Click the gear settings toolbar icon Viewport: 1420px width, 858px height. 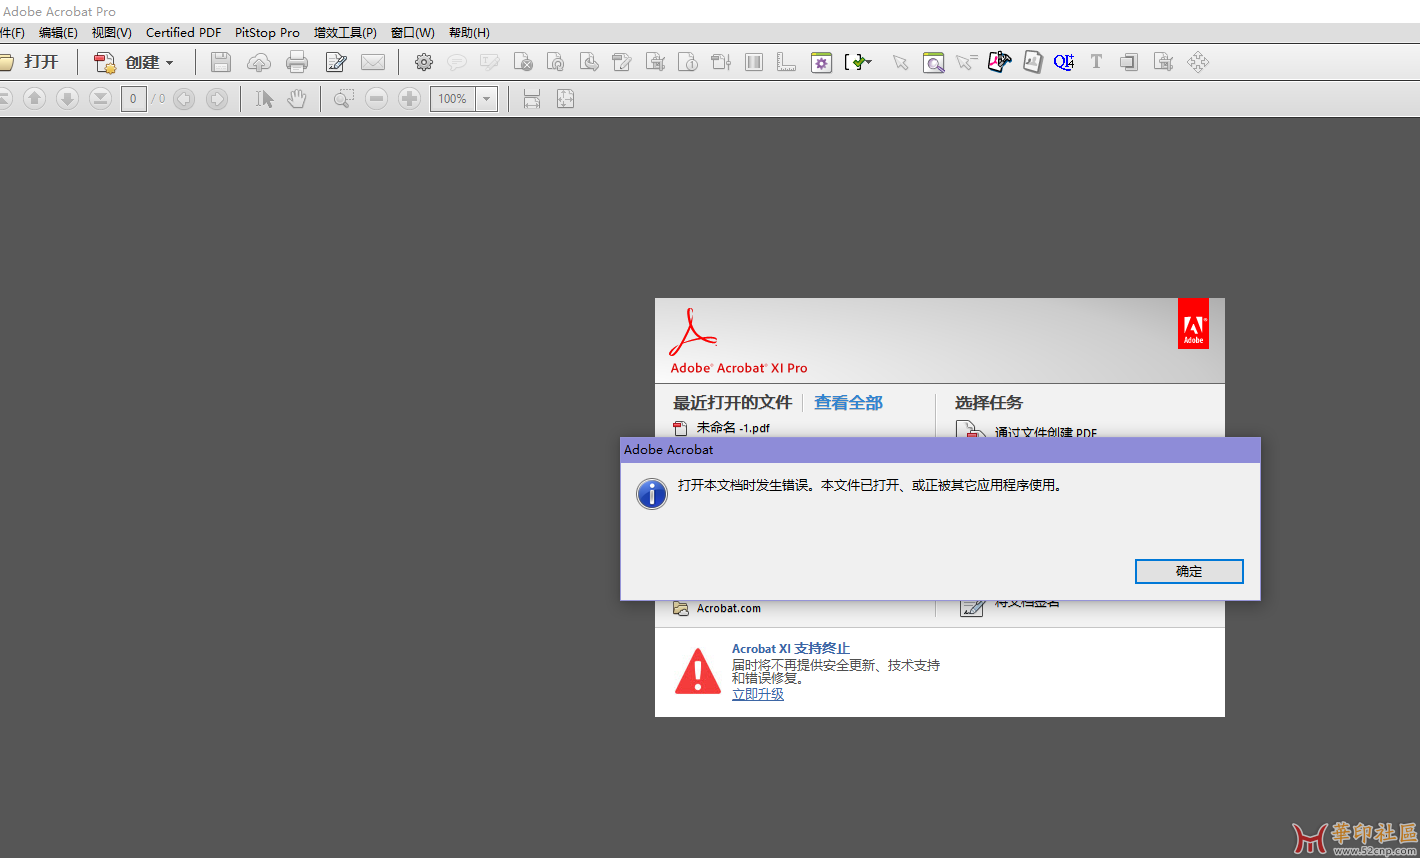tap(424, 62)
